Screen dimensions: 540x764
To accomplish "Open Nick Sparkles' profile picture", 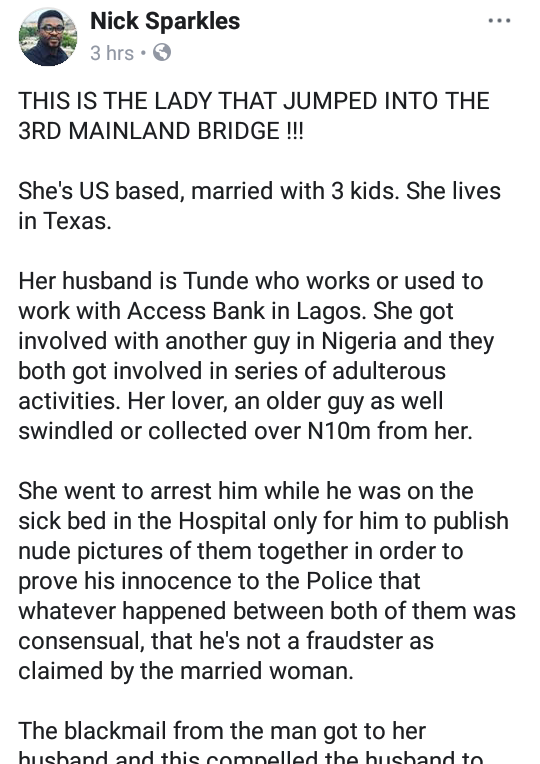I will coord(48,37).
